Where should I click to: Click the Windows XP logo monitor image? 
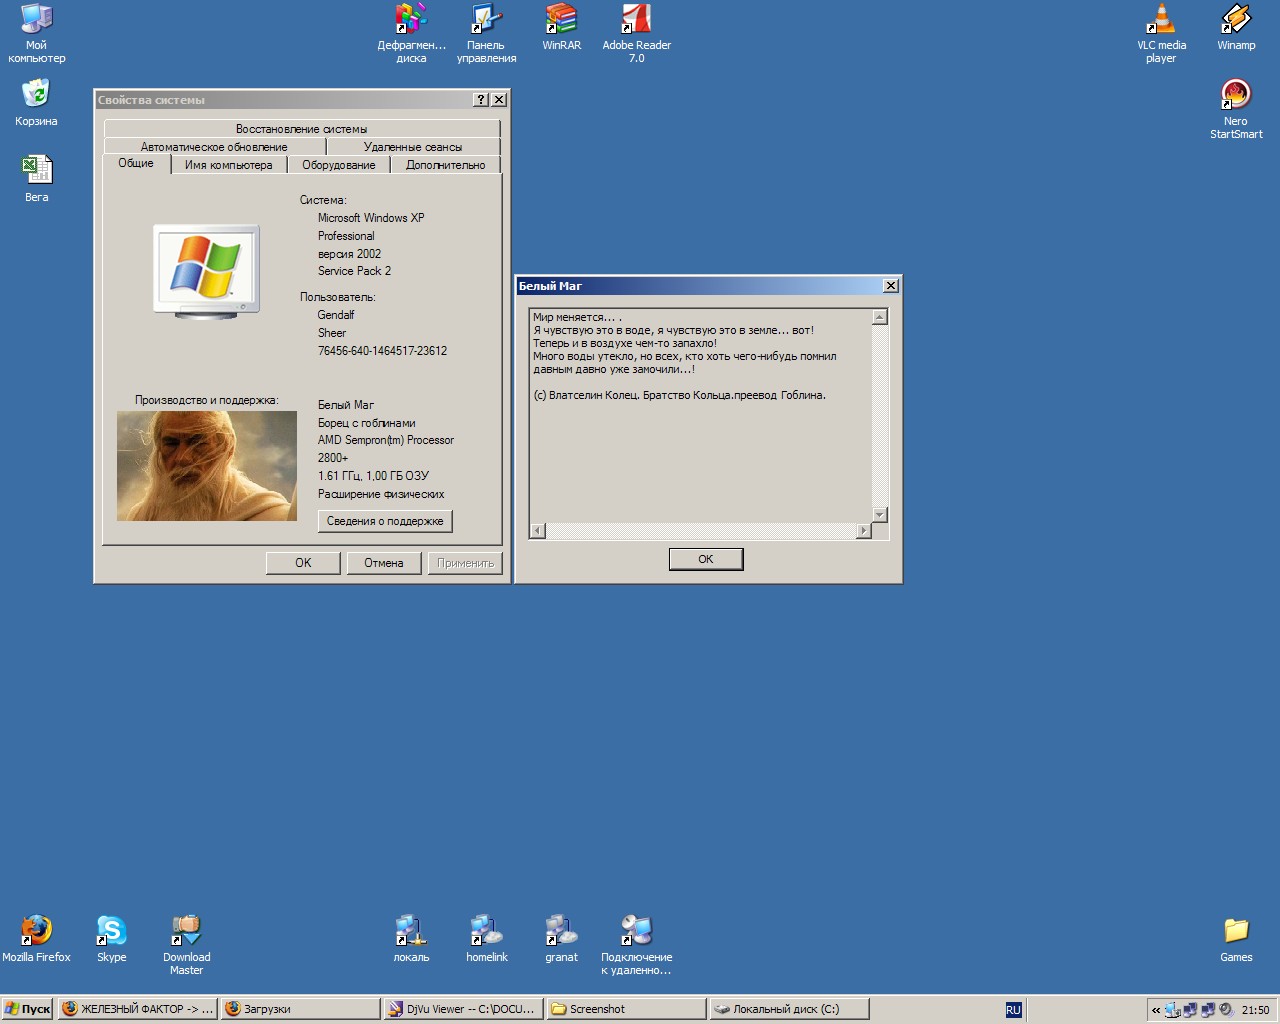207,271
